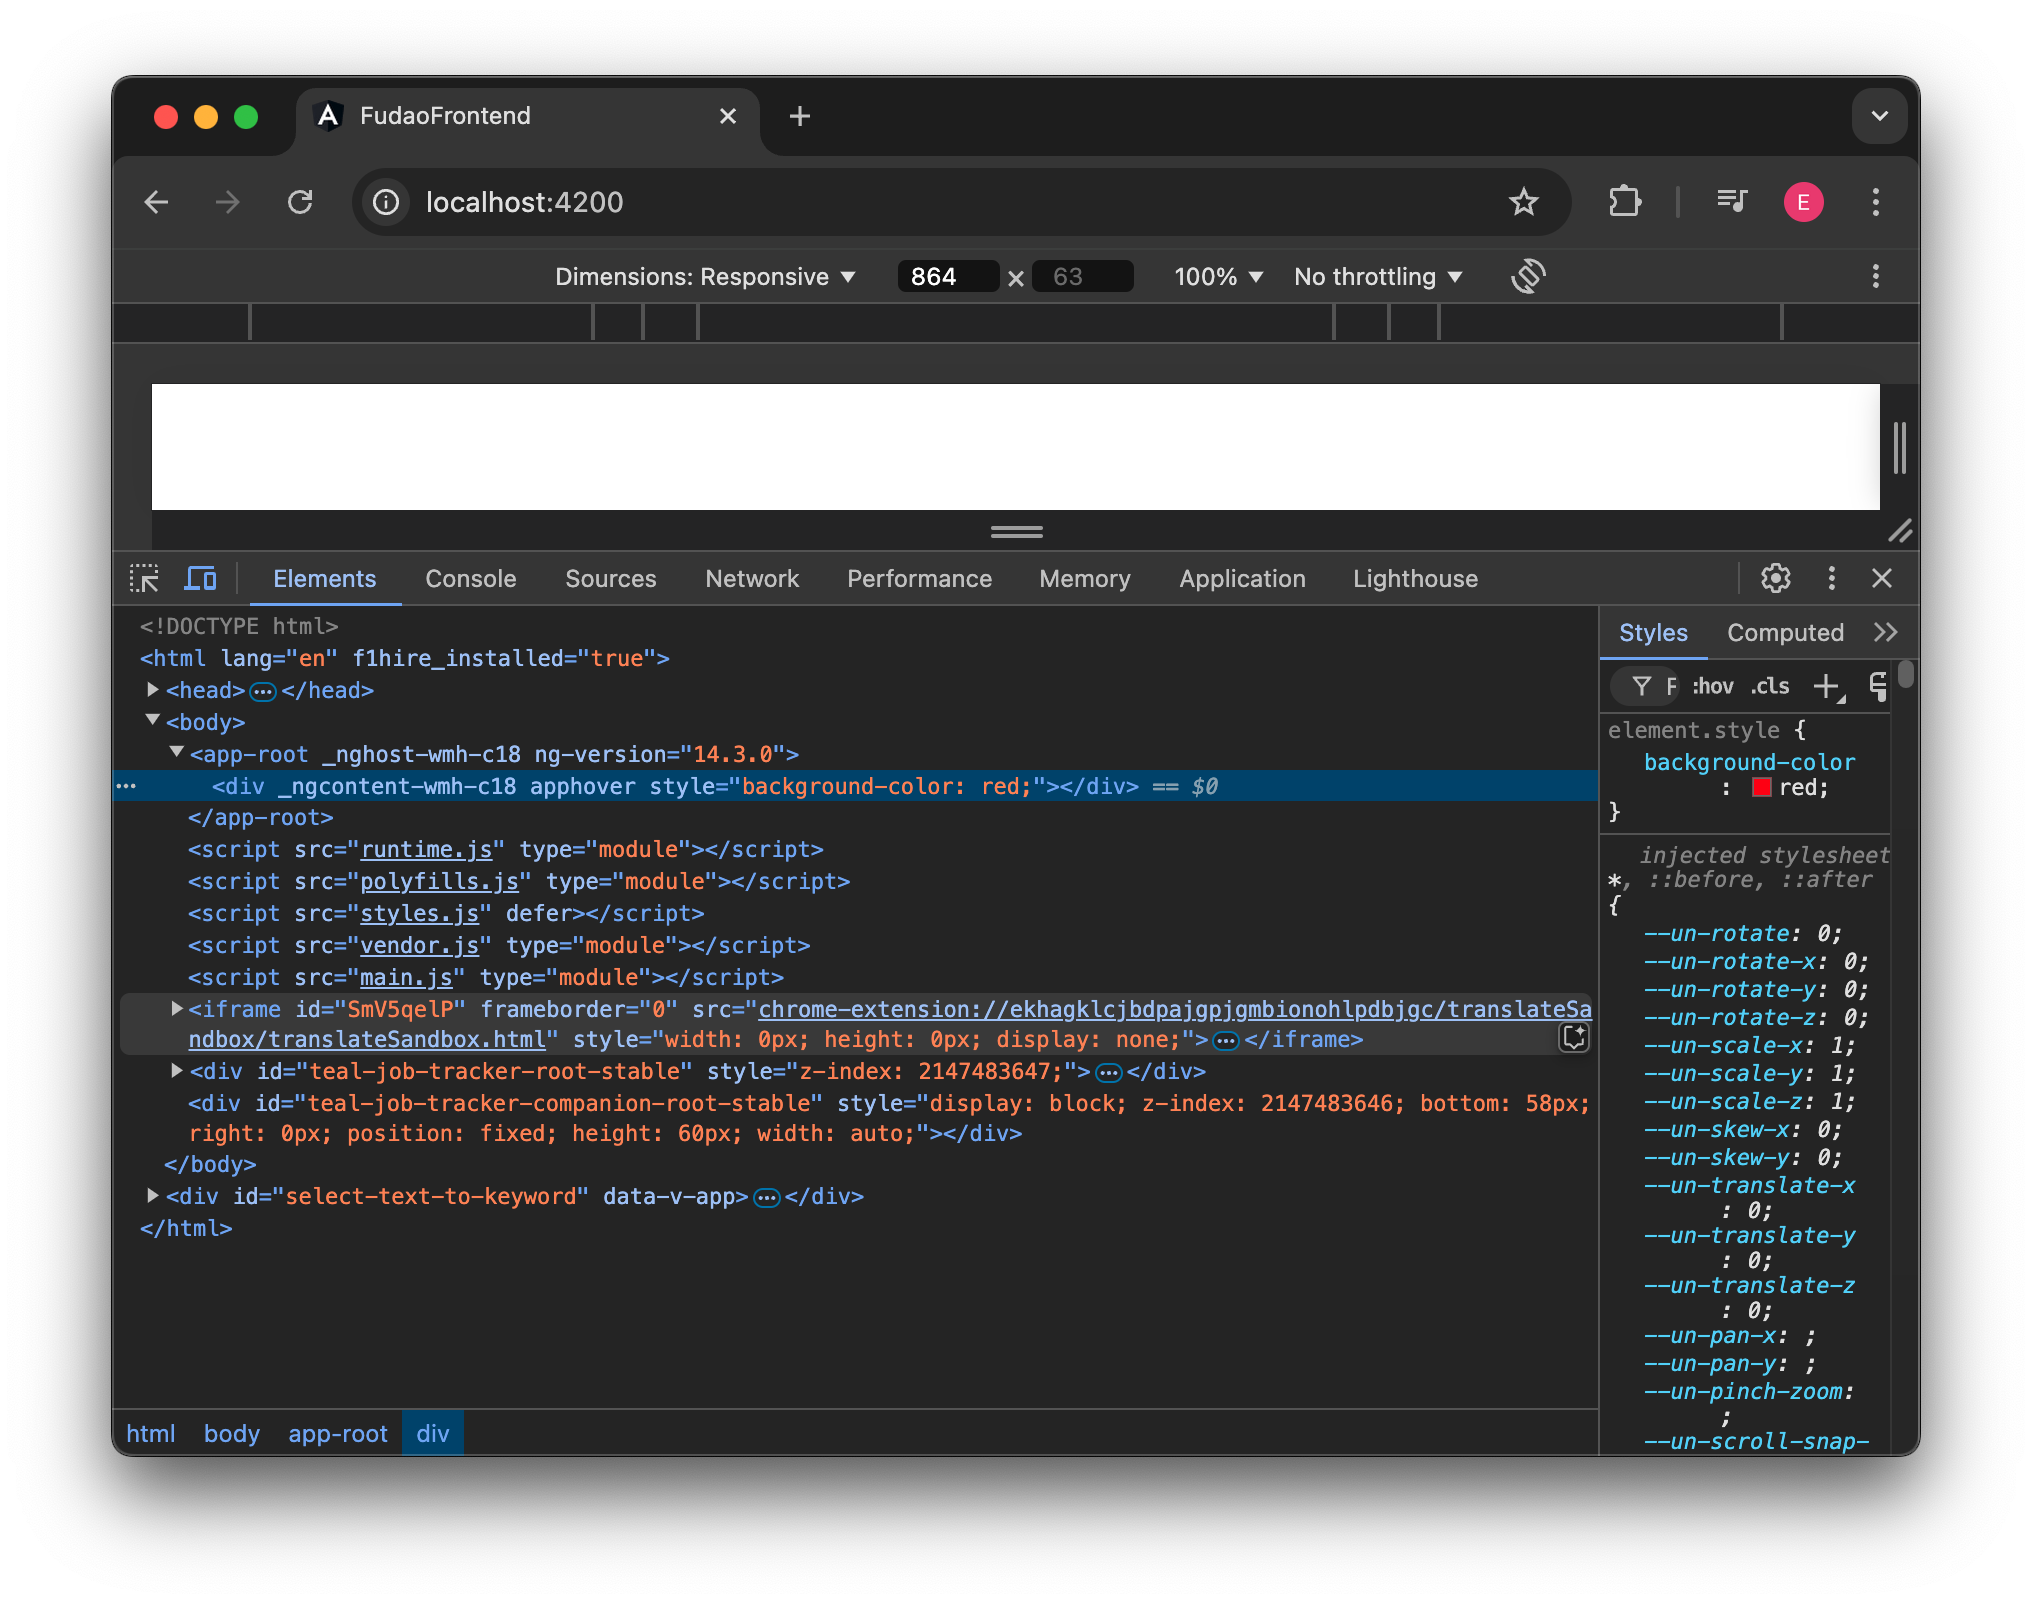Click the browser extensions puzzle icon
2032x1604 pixels.
point(1624,202)
